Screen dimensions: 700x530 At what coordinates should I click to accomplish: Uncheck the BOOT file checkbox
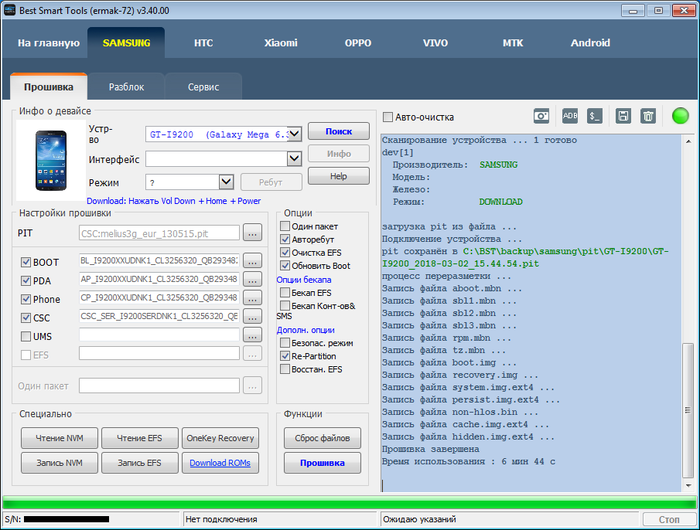point(26,262)
